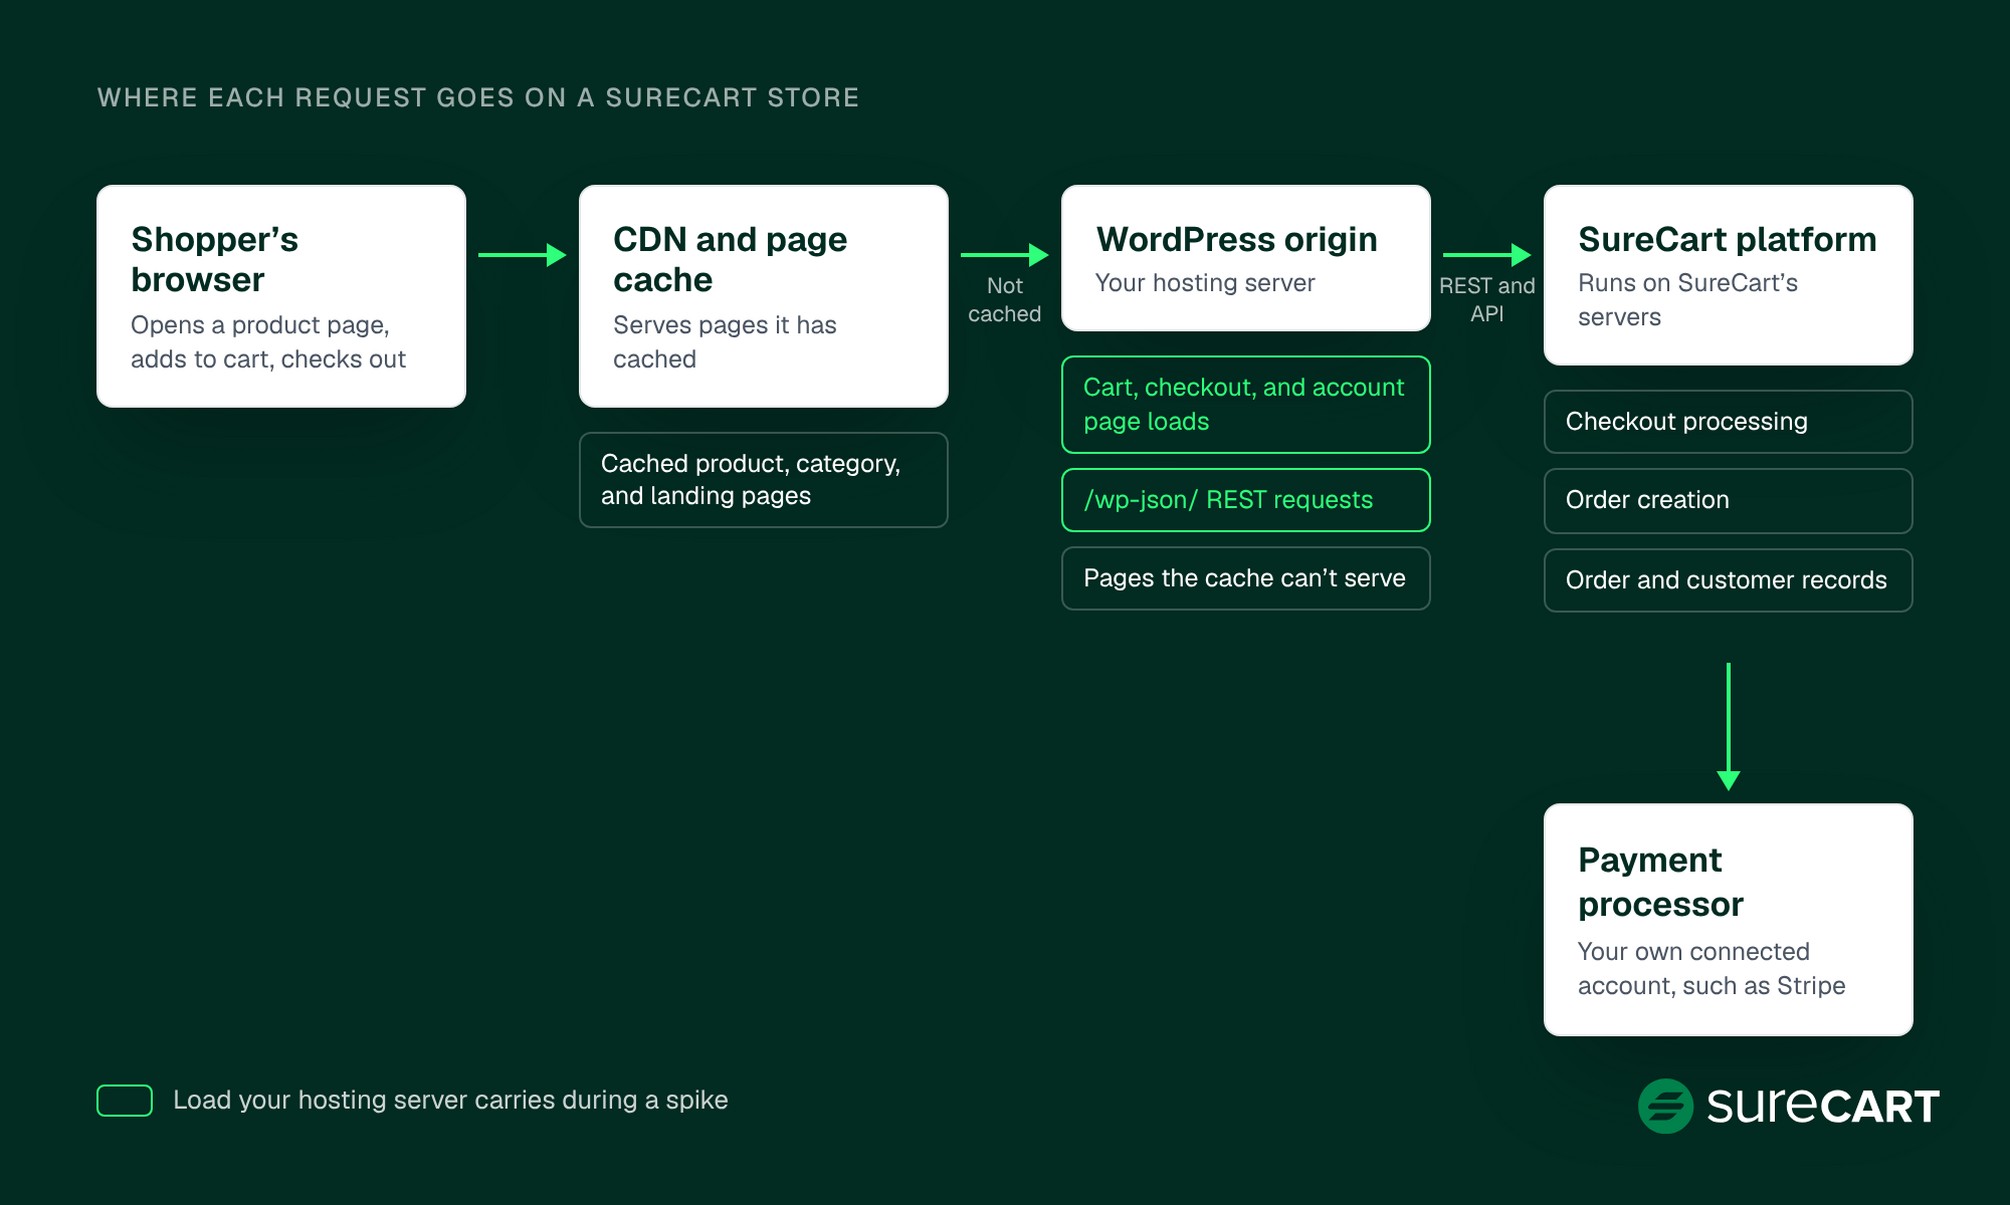Click the SureCart wordmark text
2010x1205 pixels.
[x=1823, y=1106]
